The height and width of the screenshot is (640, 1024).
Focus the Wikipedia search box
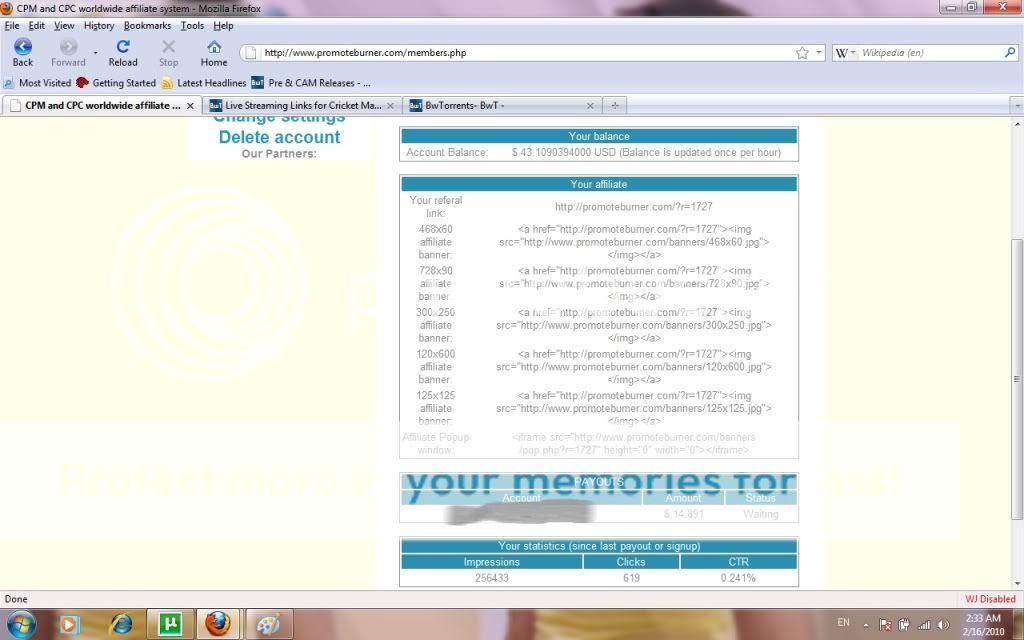coord(931,53)
